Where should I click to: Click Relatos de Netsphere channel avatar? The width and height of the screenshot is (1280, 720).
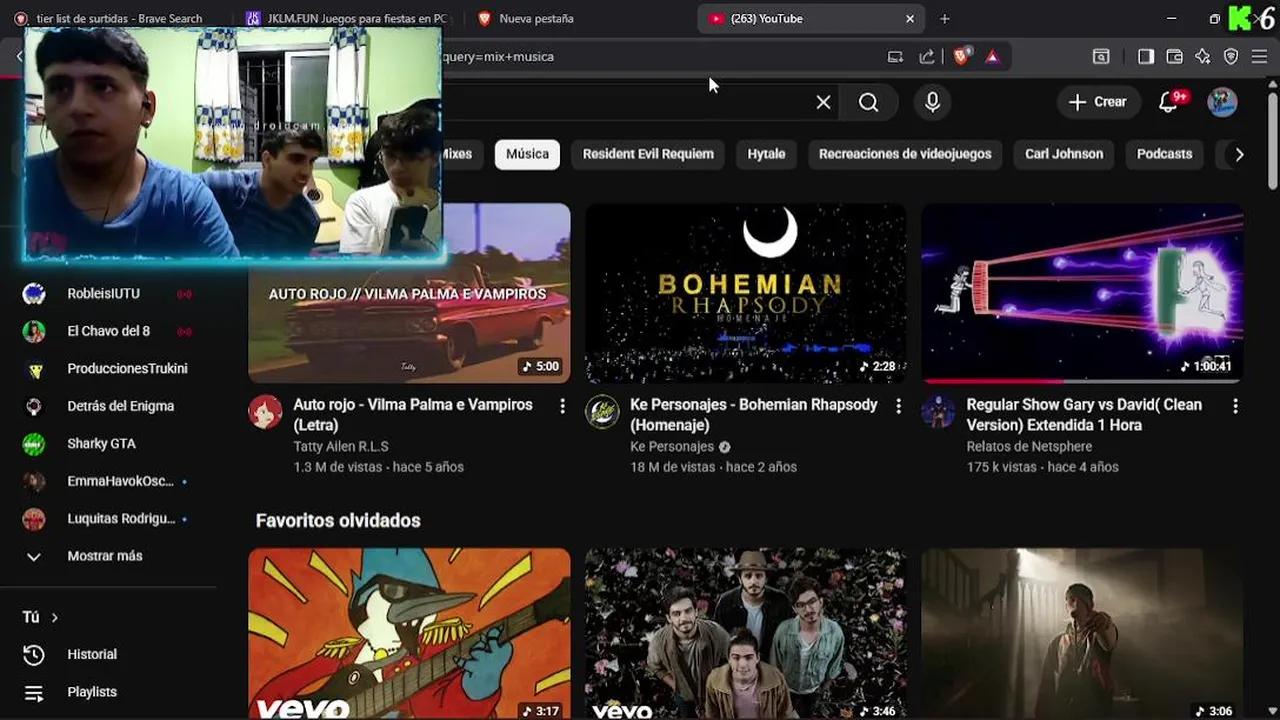click(938, 412)
